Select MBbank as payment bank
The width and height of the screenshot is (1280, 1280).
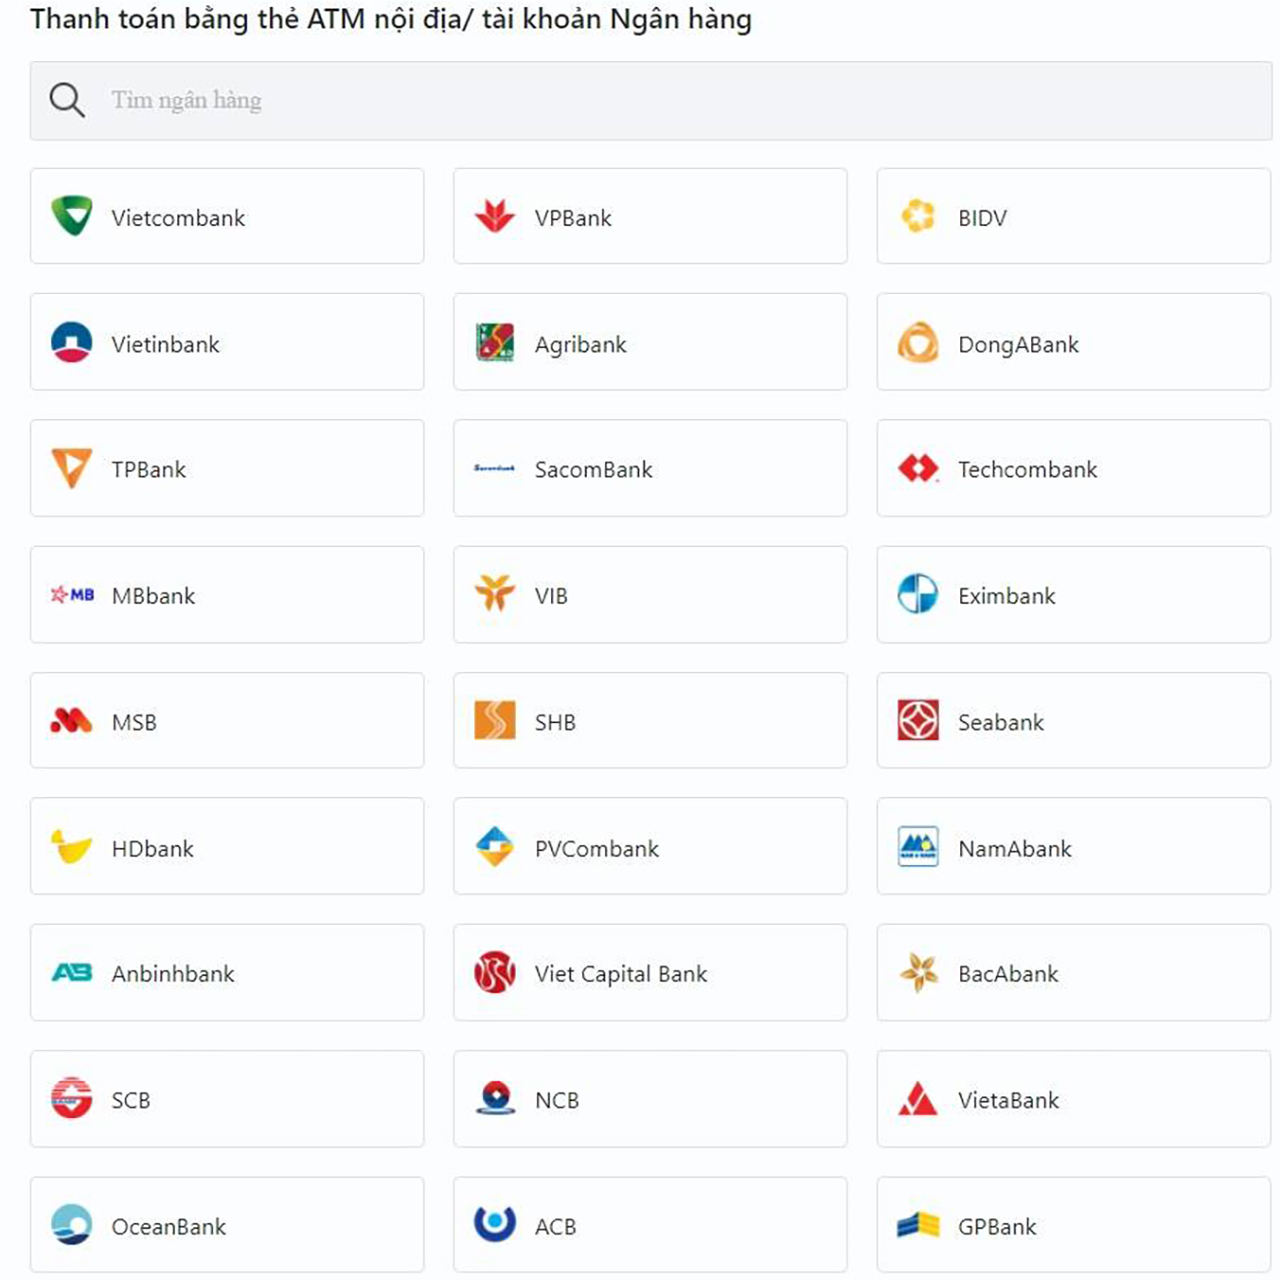click(x=227, y=594)
